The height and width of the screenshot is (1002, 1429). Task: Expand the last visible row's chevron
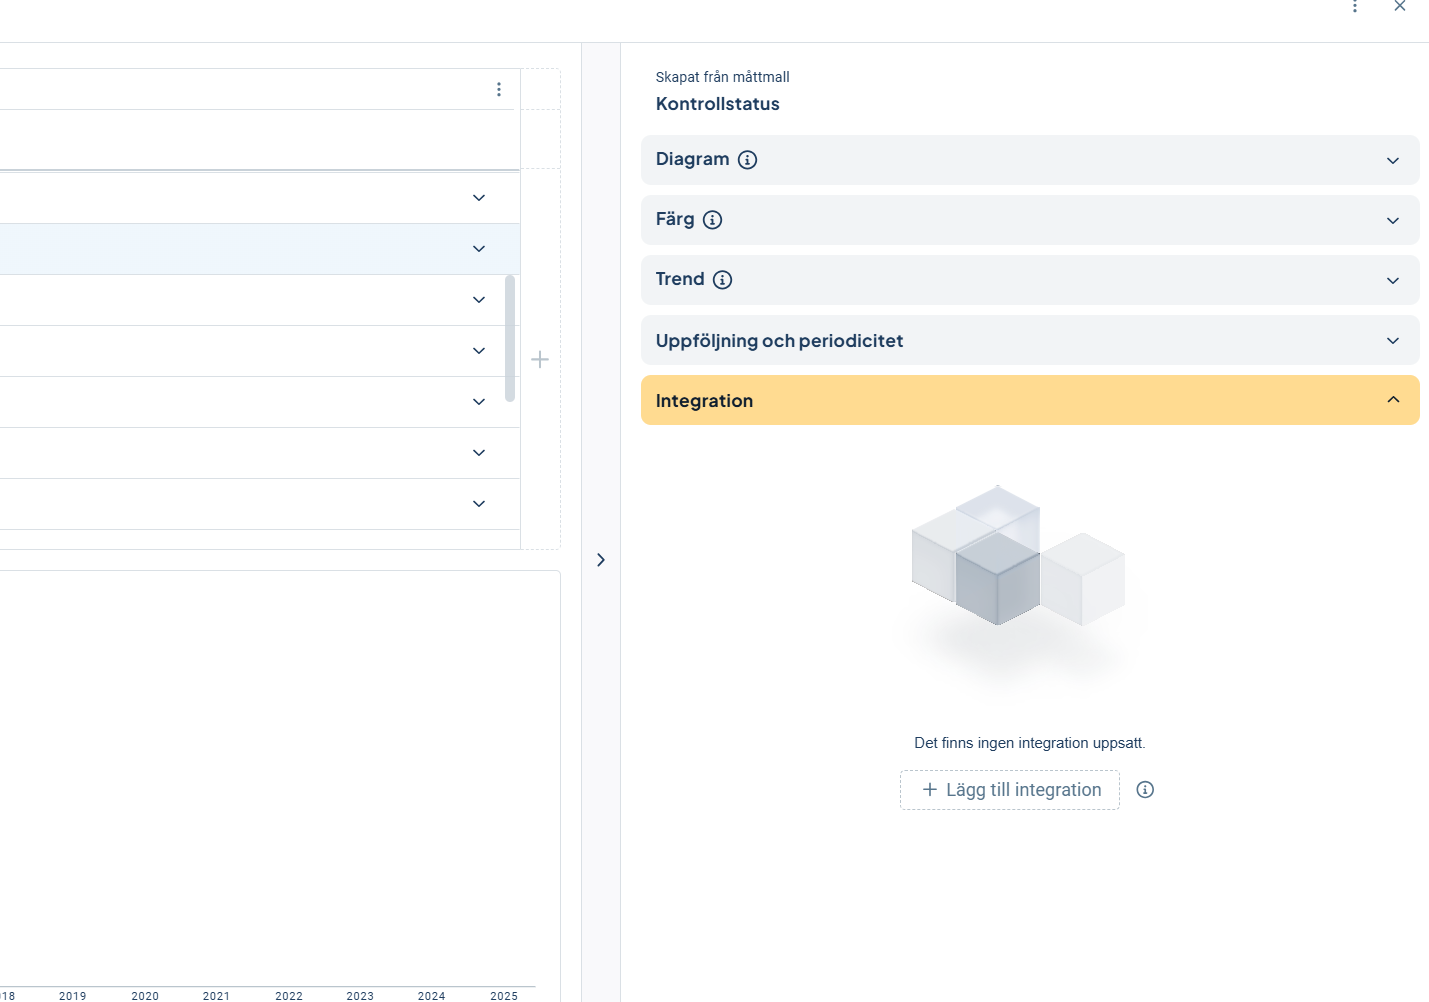pyautogui.click(x=479, y=504)
